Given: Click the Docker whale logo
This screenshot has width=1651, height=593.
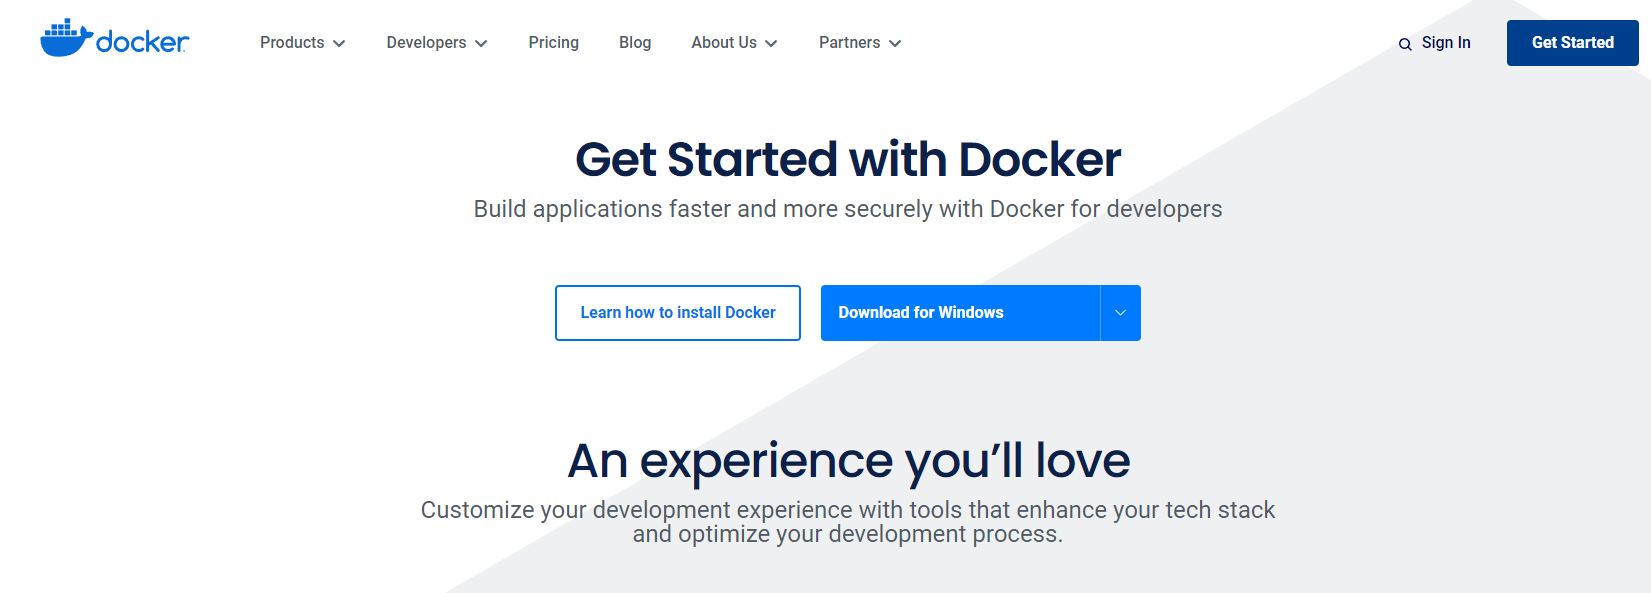Looking at the screenshot, I should tap(114, 38).
